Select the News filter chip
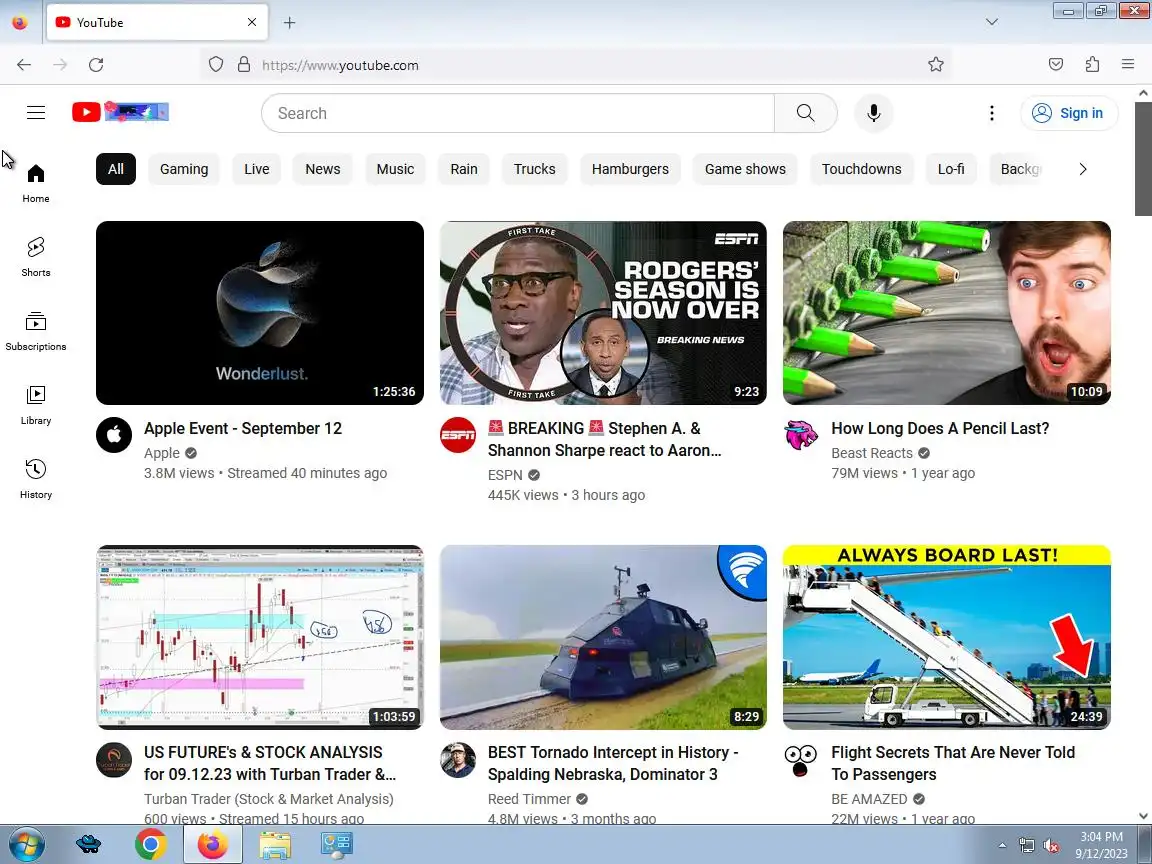Viewport: 1152px width, 864px height. point(323,169)
